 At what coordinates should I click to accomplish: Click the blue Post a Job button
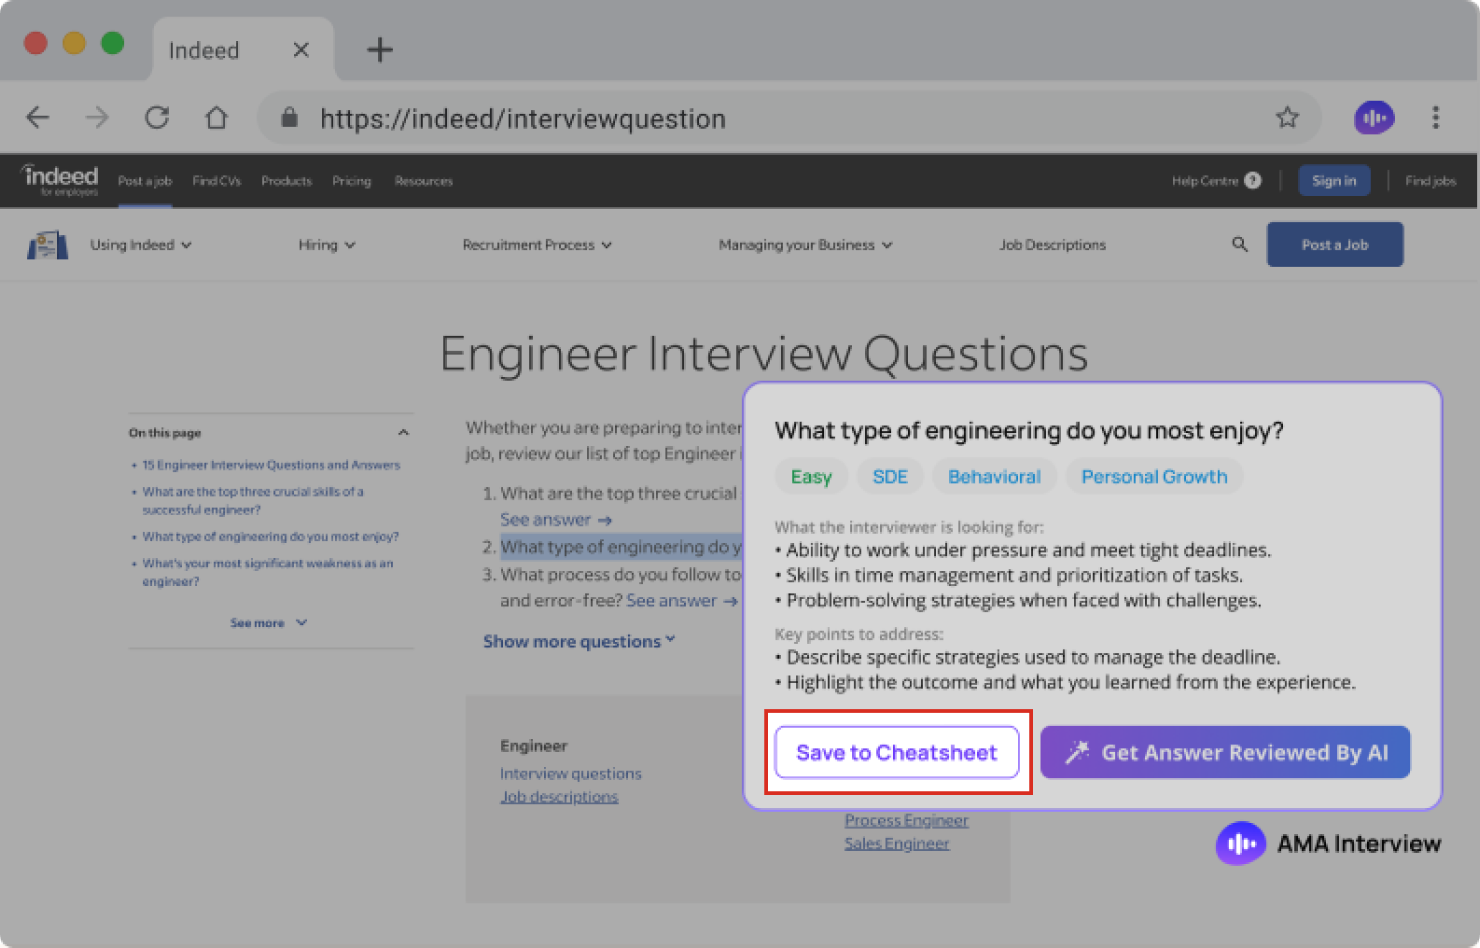[x=1335, y=245]
